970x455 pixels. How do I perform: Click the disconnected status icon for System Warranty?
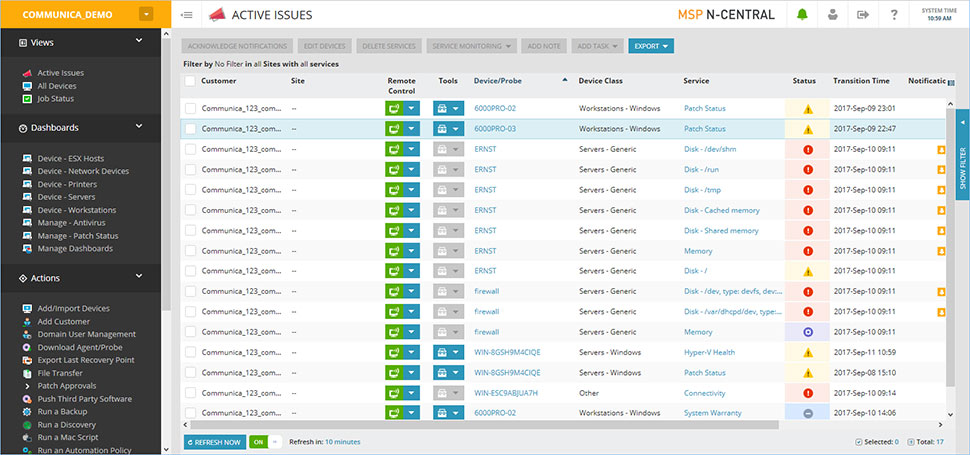[807, 414]
